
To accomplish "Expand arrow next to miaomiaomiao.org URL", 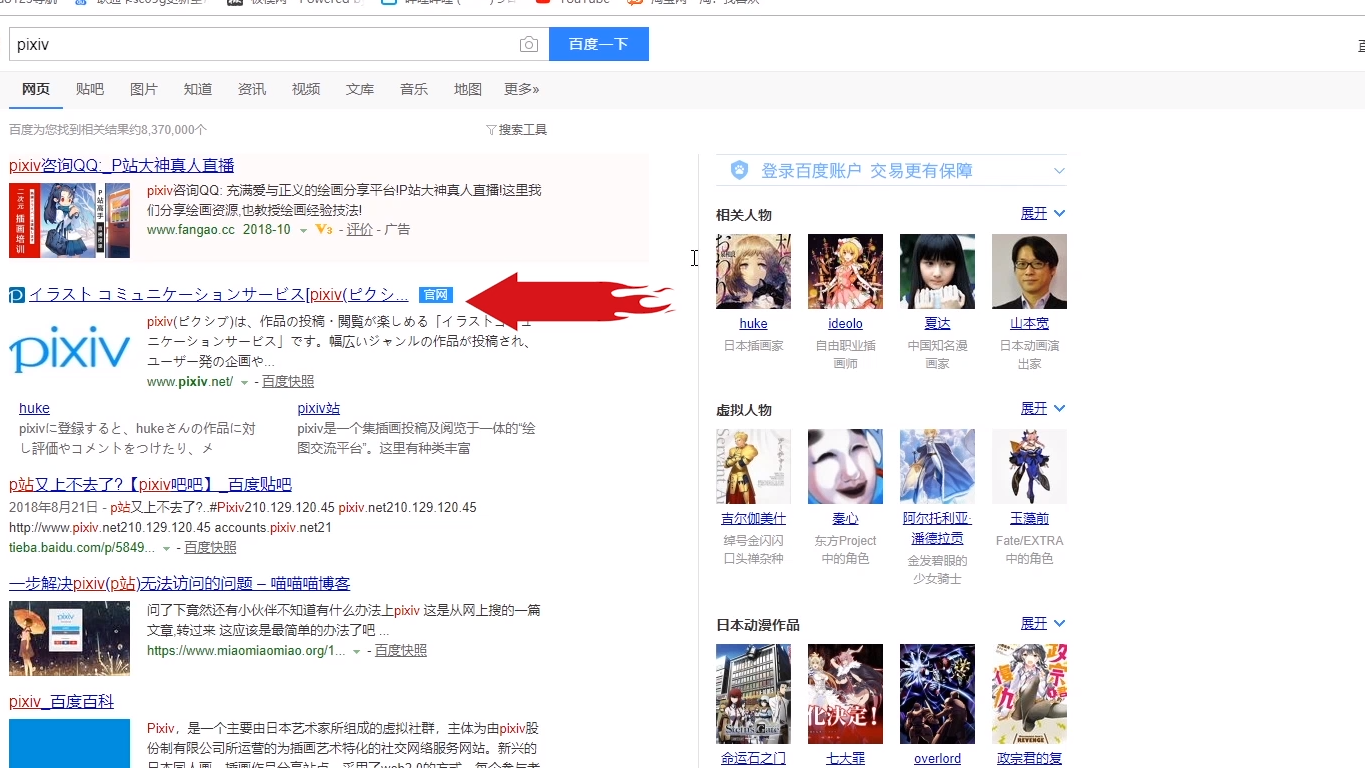I will point(356,652).
